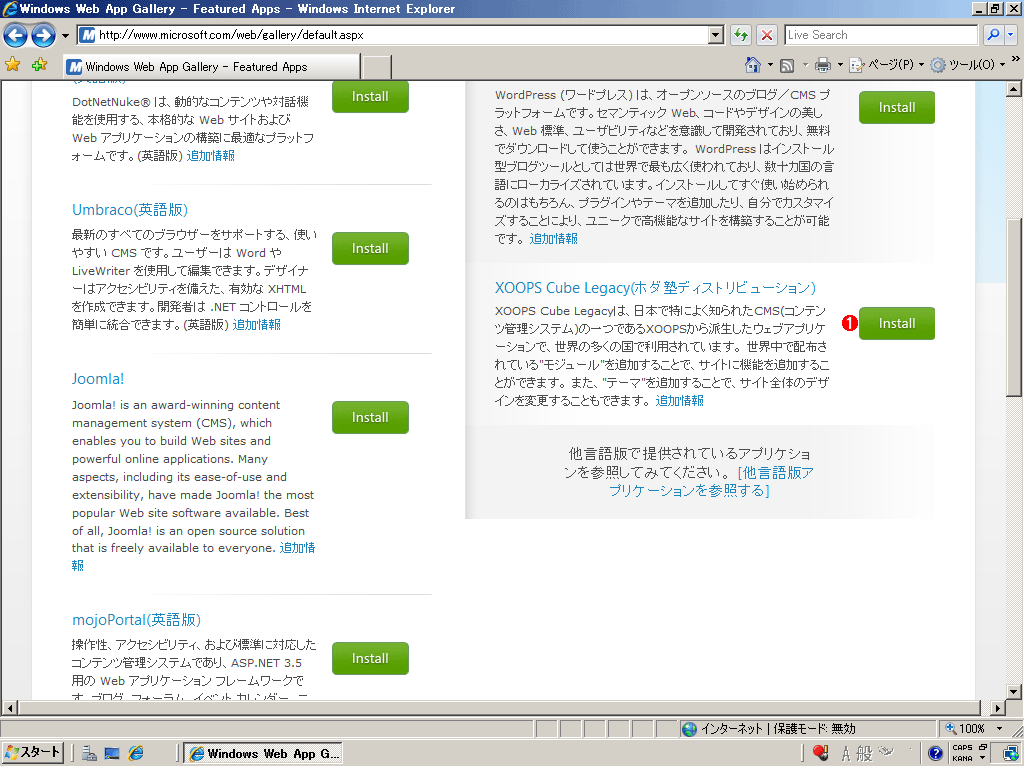Expand the Print options dropdown arrow
The image size is (1024, 766).
pyautogui.click(x=840, y=65)
